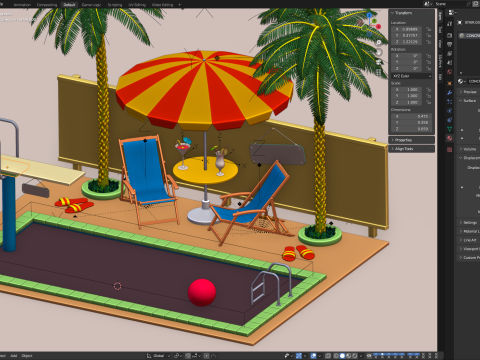Image resolution: width=480 pixels, height=360 pixels.
Task: Open the Tool properties tab icon
Action: (449, 23)
